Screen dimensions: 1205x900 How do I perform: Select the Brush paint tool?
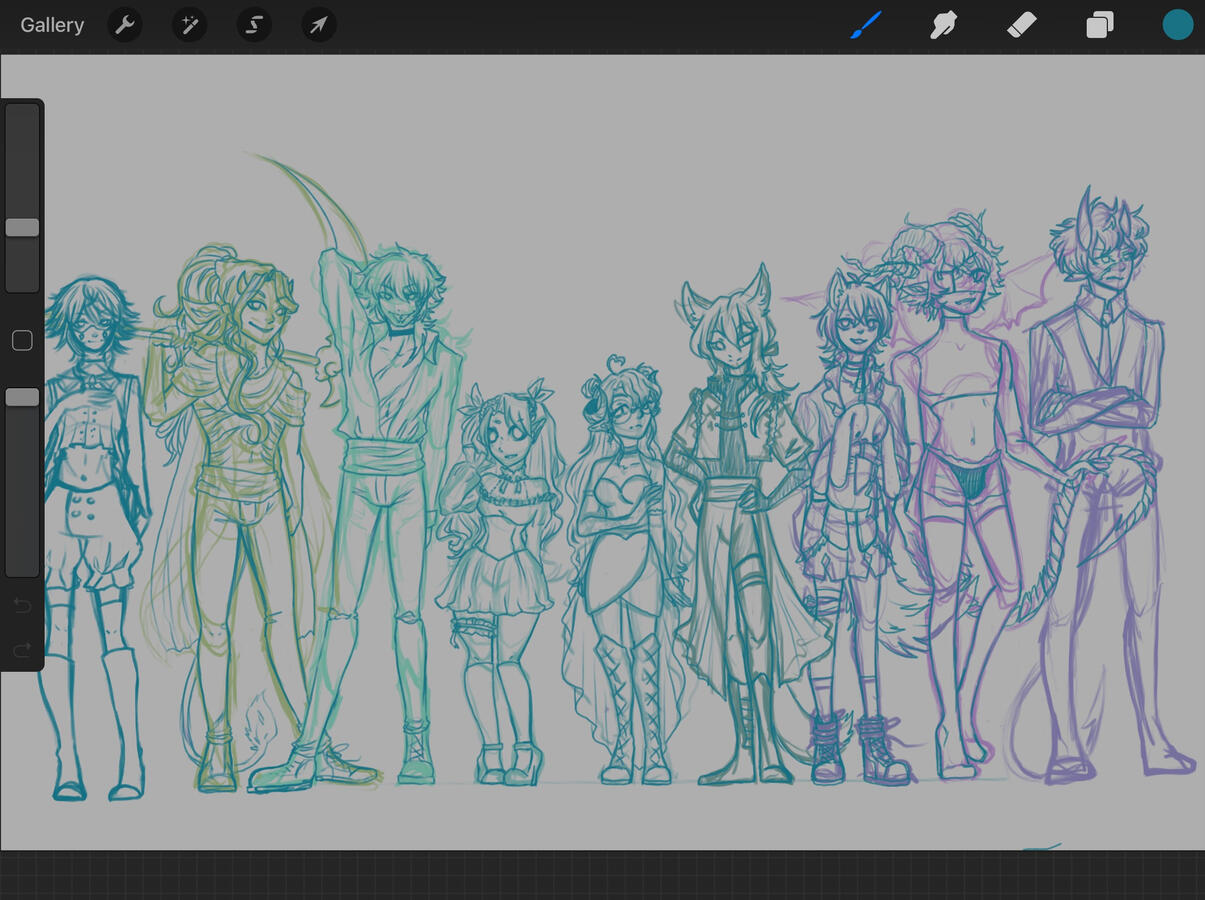(x=866, y=25)
